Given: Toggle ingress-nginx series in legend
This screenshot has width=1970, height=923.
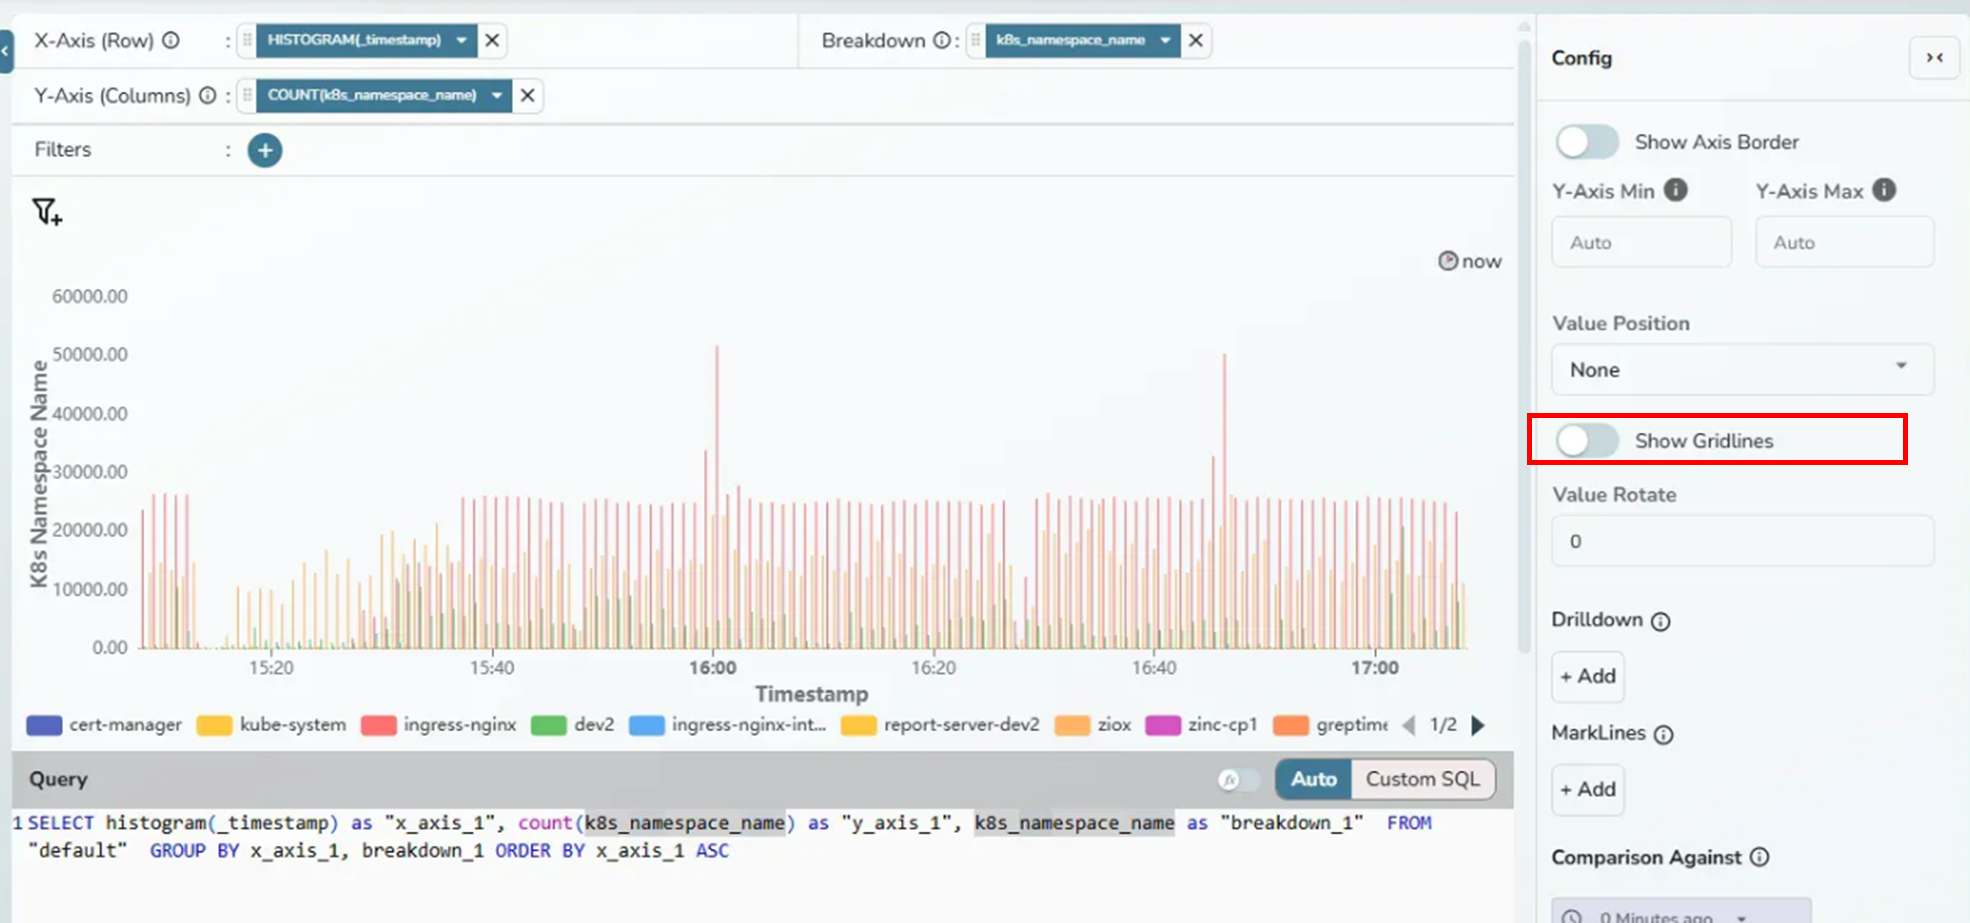Looking at the screenshot, I should (440, 725).
